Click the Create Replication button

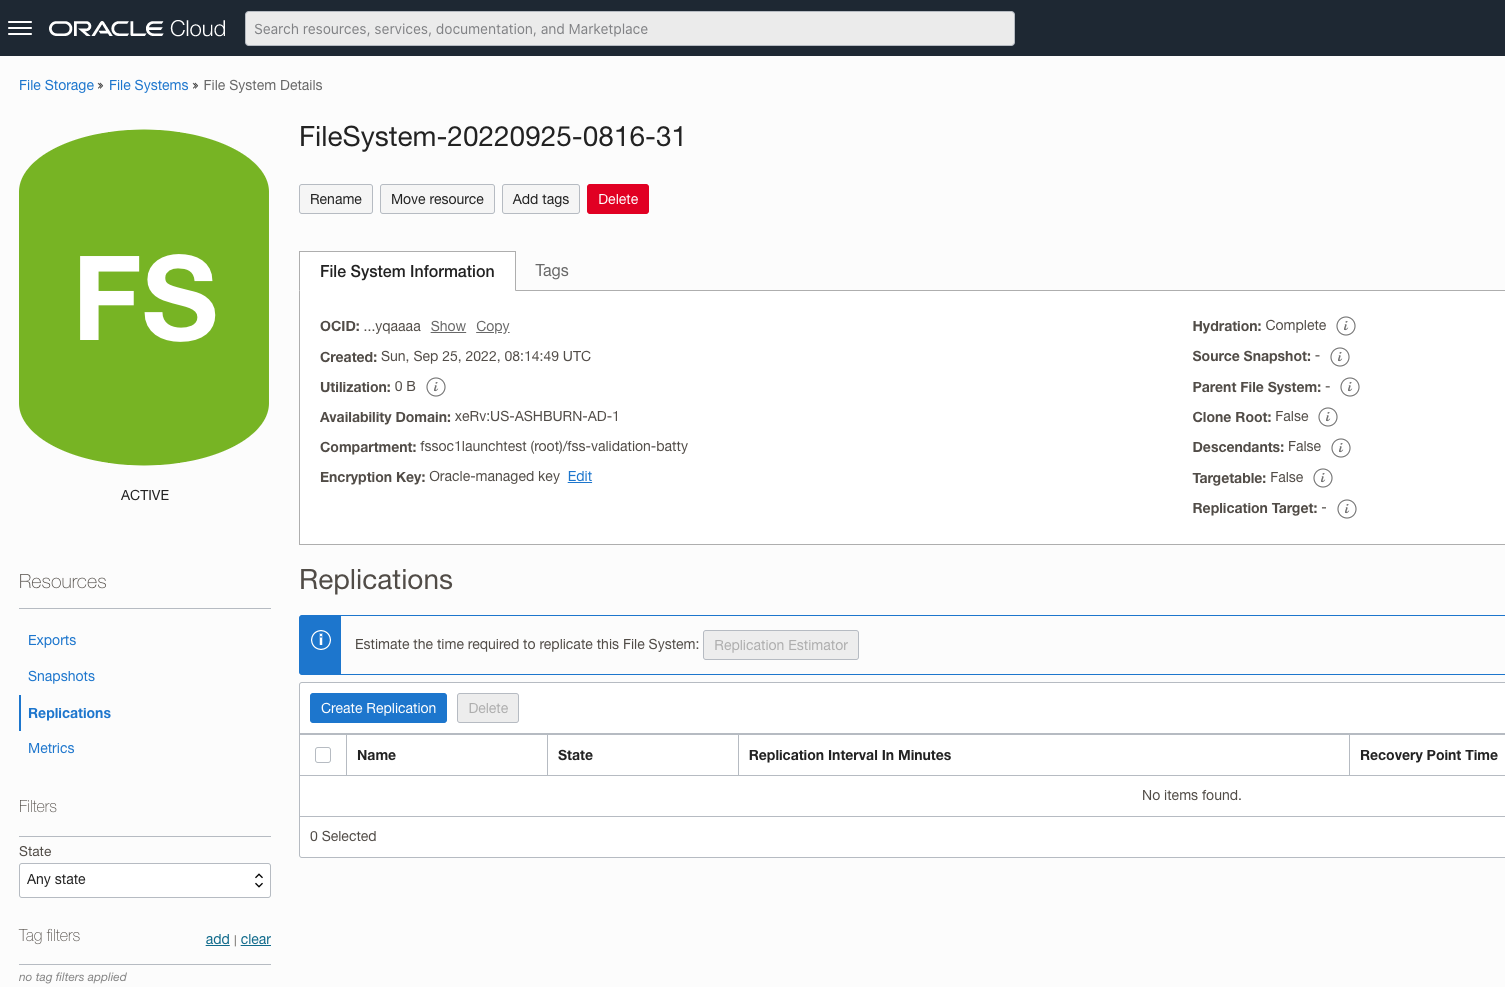pos(378,707)
